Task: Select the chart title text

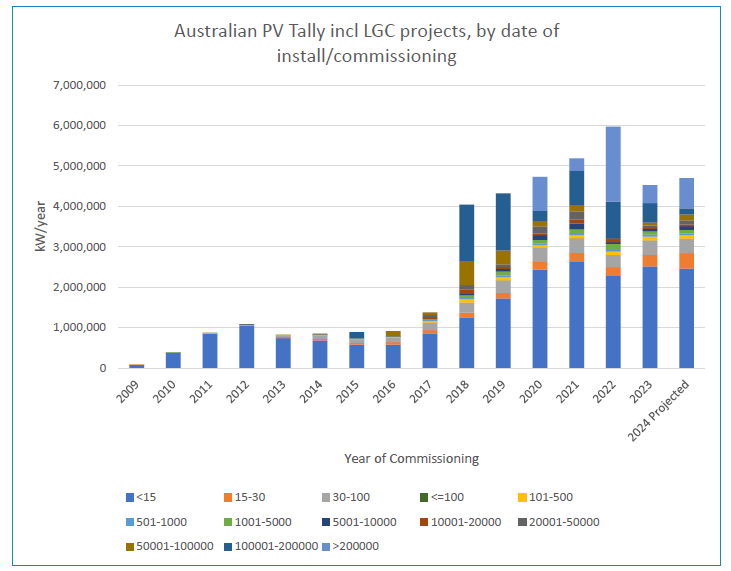Action: 366,43
